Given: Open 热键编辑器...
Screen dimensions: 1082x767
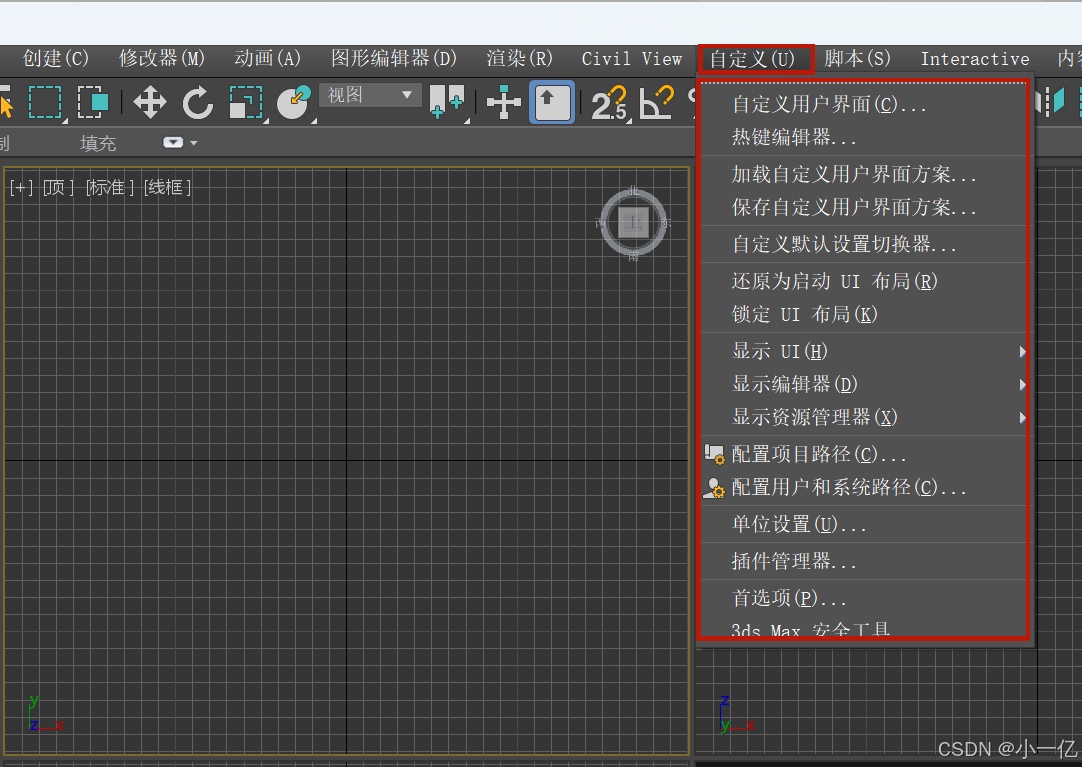Looking at the screenshot, I should click(865, 137).
